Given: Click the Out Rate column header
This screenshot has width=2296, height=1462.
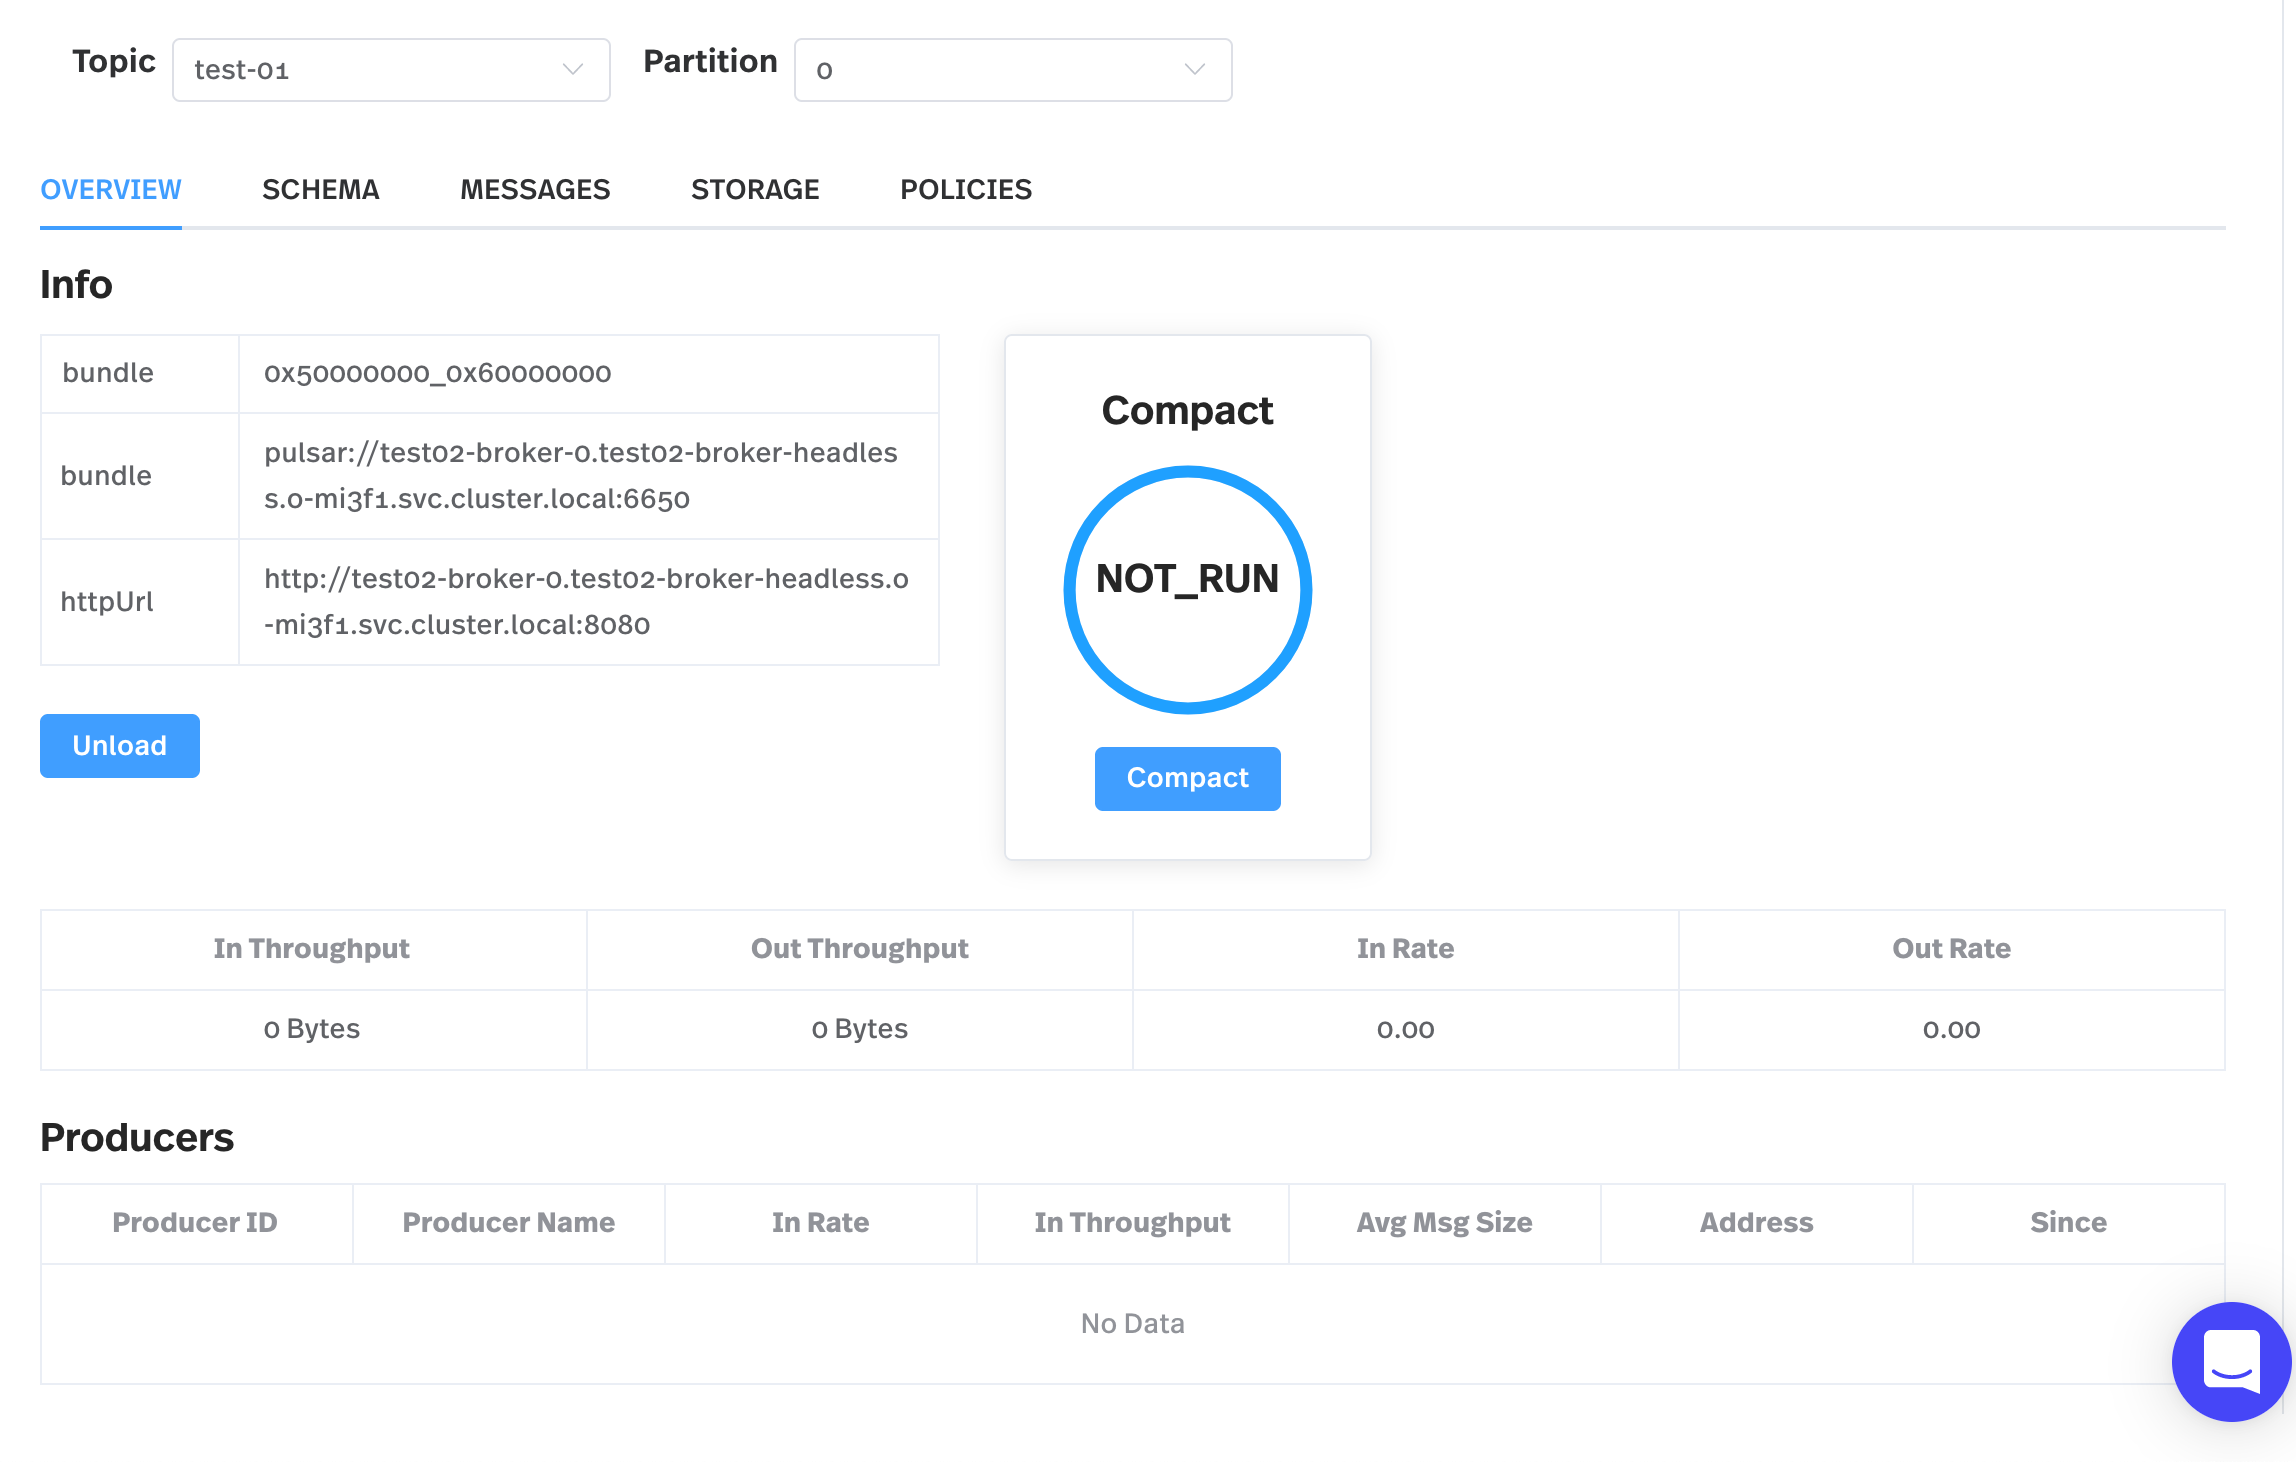Looking at the screenshot, I should point(1950,948).
